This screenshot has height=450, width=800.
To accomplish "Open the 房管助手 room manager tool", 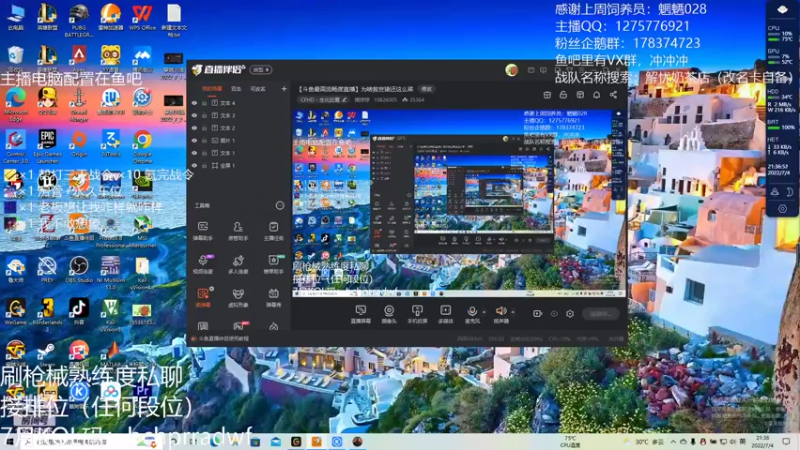I will pyautogui.click(x=238, y=230).
